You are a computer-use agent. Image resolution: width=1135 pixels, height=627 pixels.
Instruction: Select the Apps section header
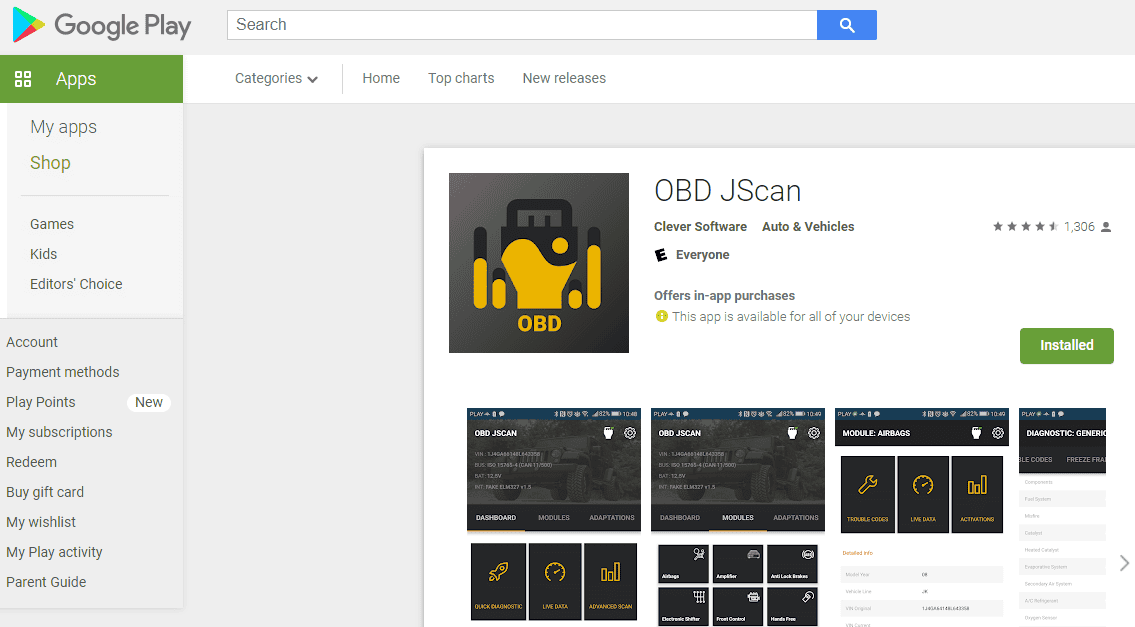click(x=91, y=79)
